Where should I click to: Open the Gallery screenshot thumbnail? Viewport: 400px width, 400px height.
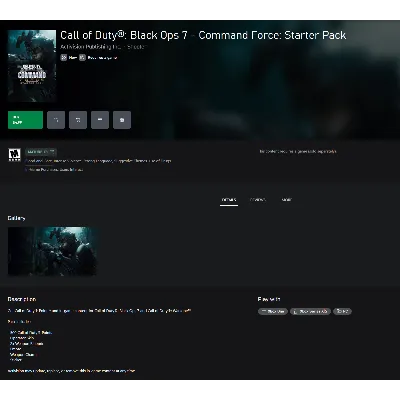pos(52,251)
